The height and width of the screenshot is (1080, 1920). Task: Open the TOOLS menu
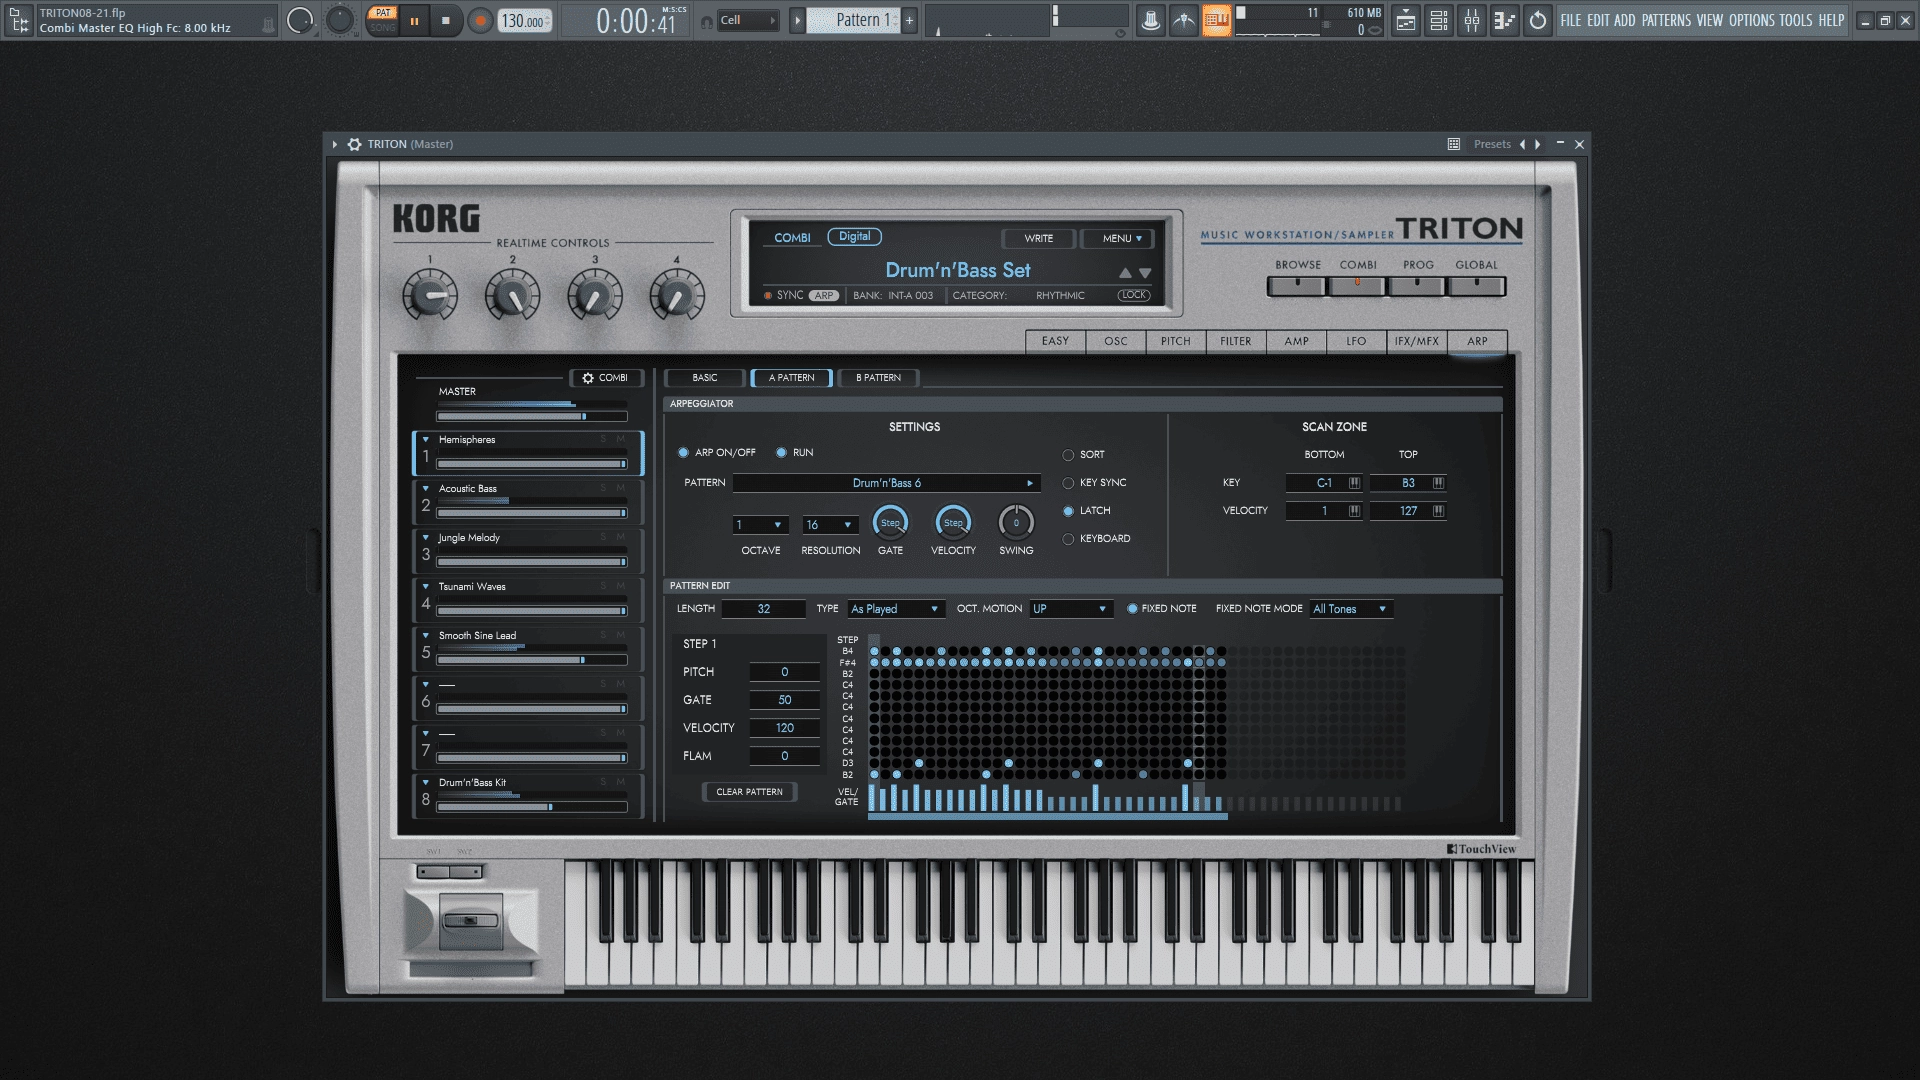click(1795, 20)
